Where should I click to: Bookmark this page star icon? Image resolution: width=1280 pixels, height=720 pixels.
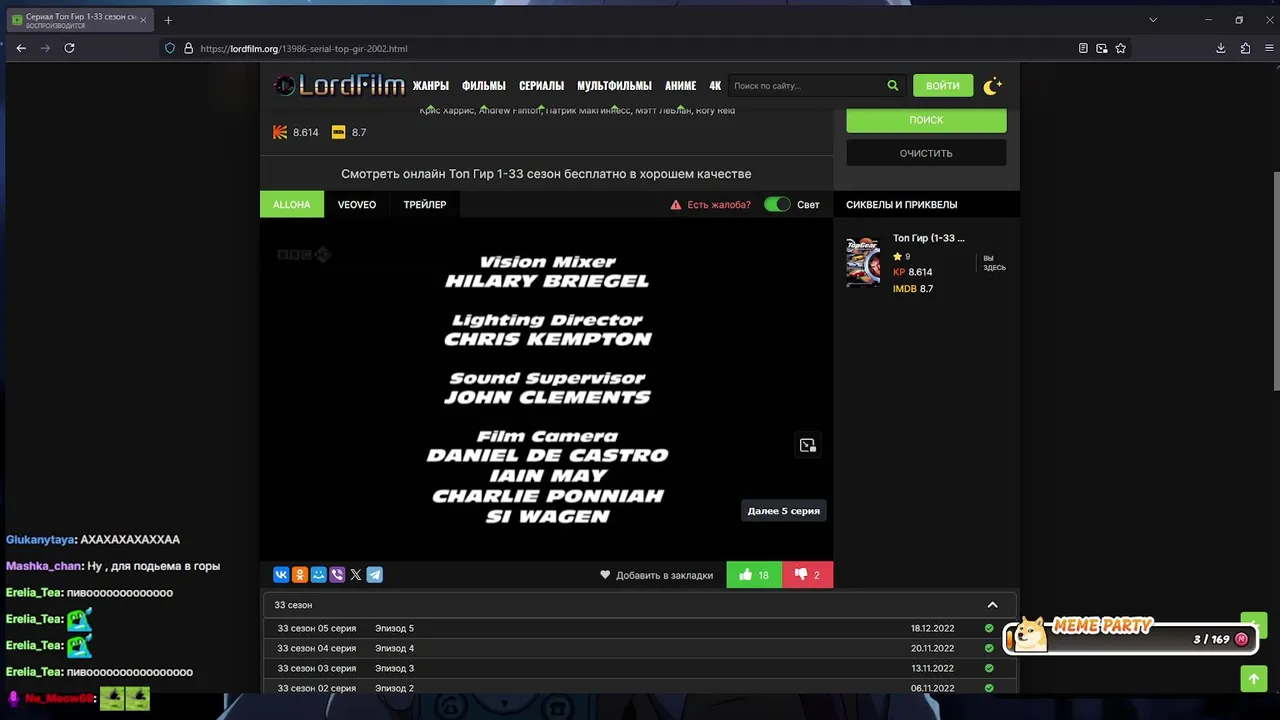tap(1121, 48)
